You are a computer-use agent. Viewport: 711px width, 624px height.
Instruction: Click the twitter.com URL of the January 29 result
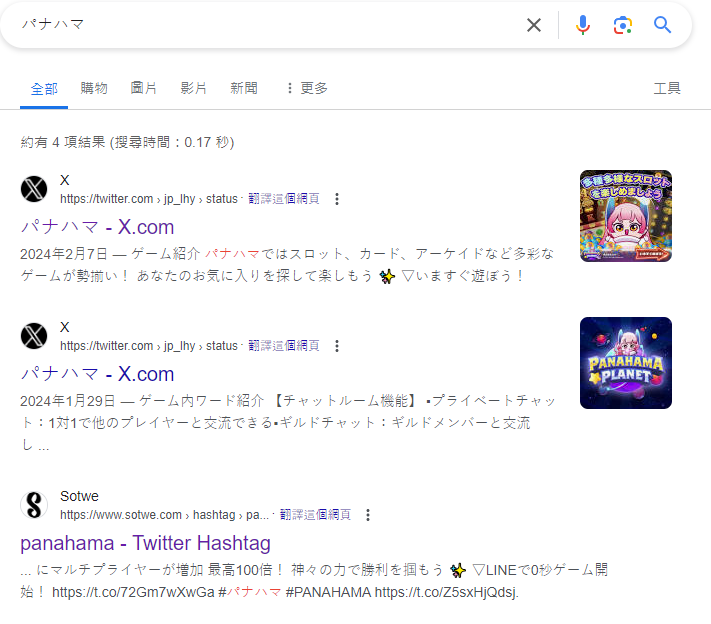click(x=149, y=346)
